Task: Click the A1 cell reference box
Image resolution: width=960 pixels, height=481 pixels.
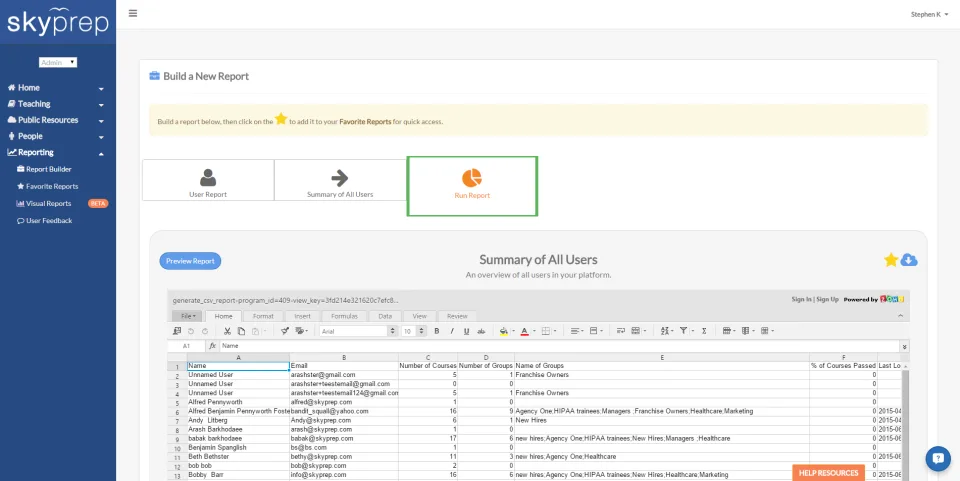Action: coord(186,346)
